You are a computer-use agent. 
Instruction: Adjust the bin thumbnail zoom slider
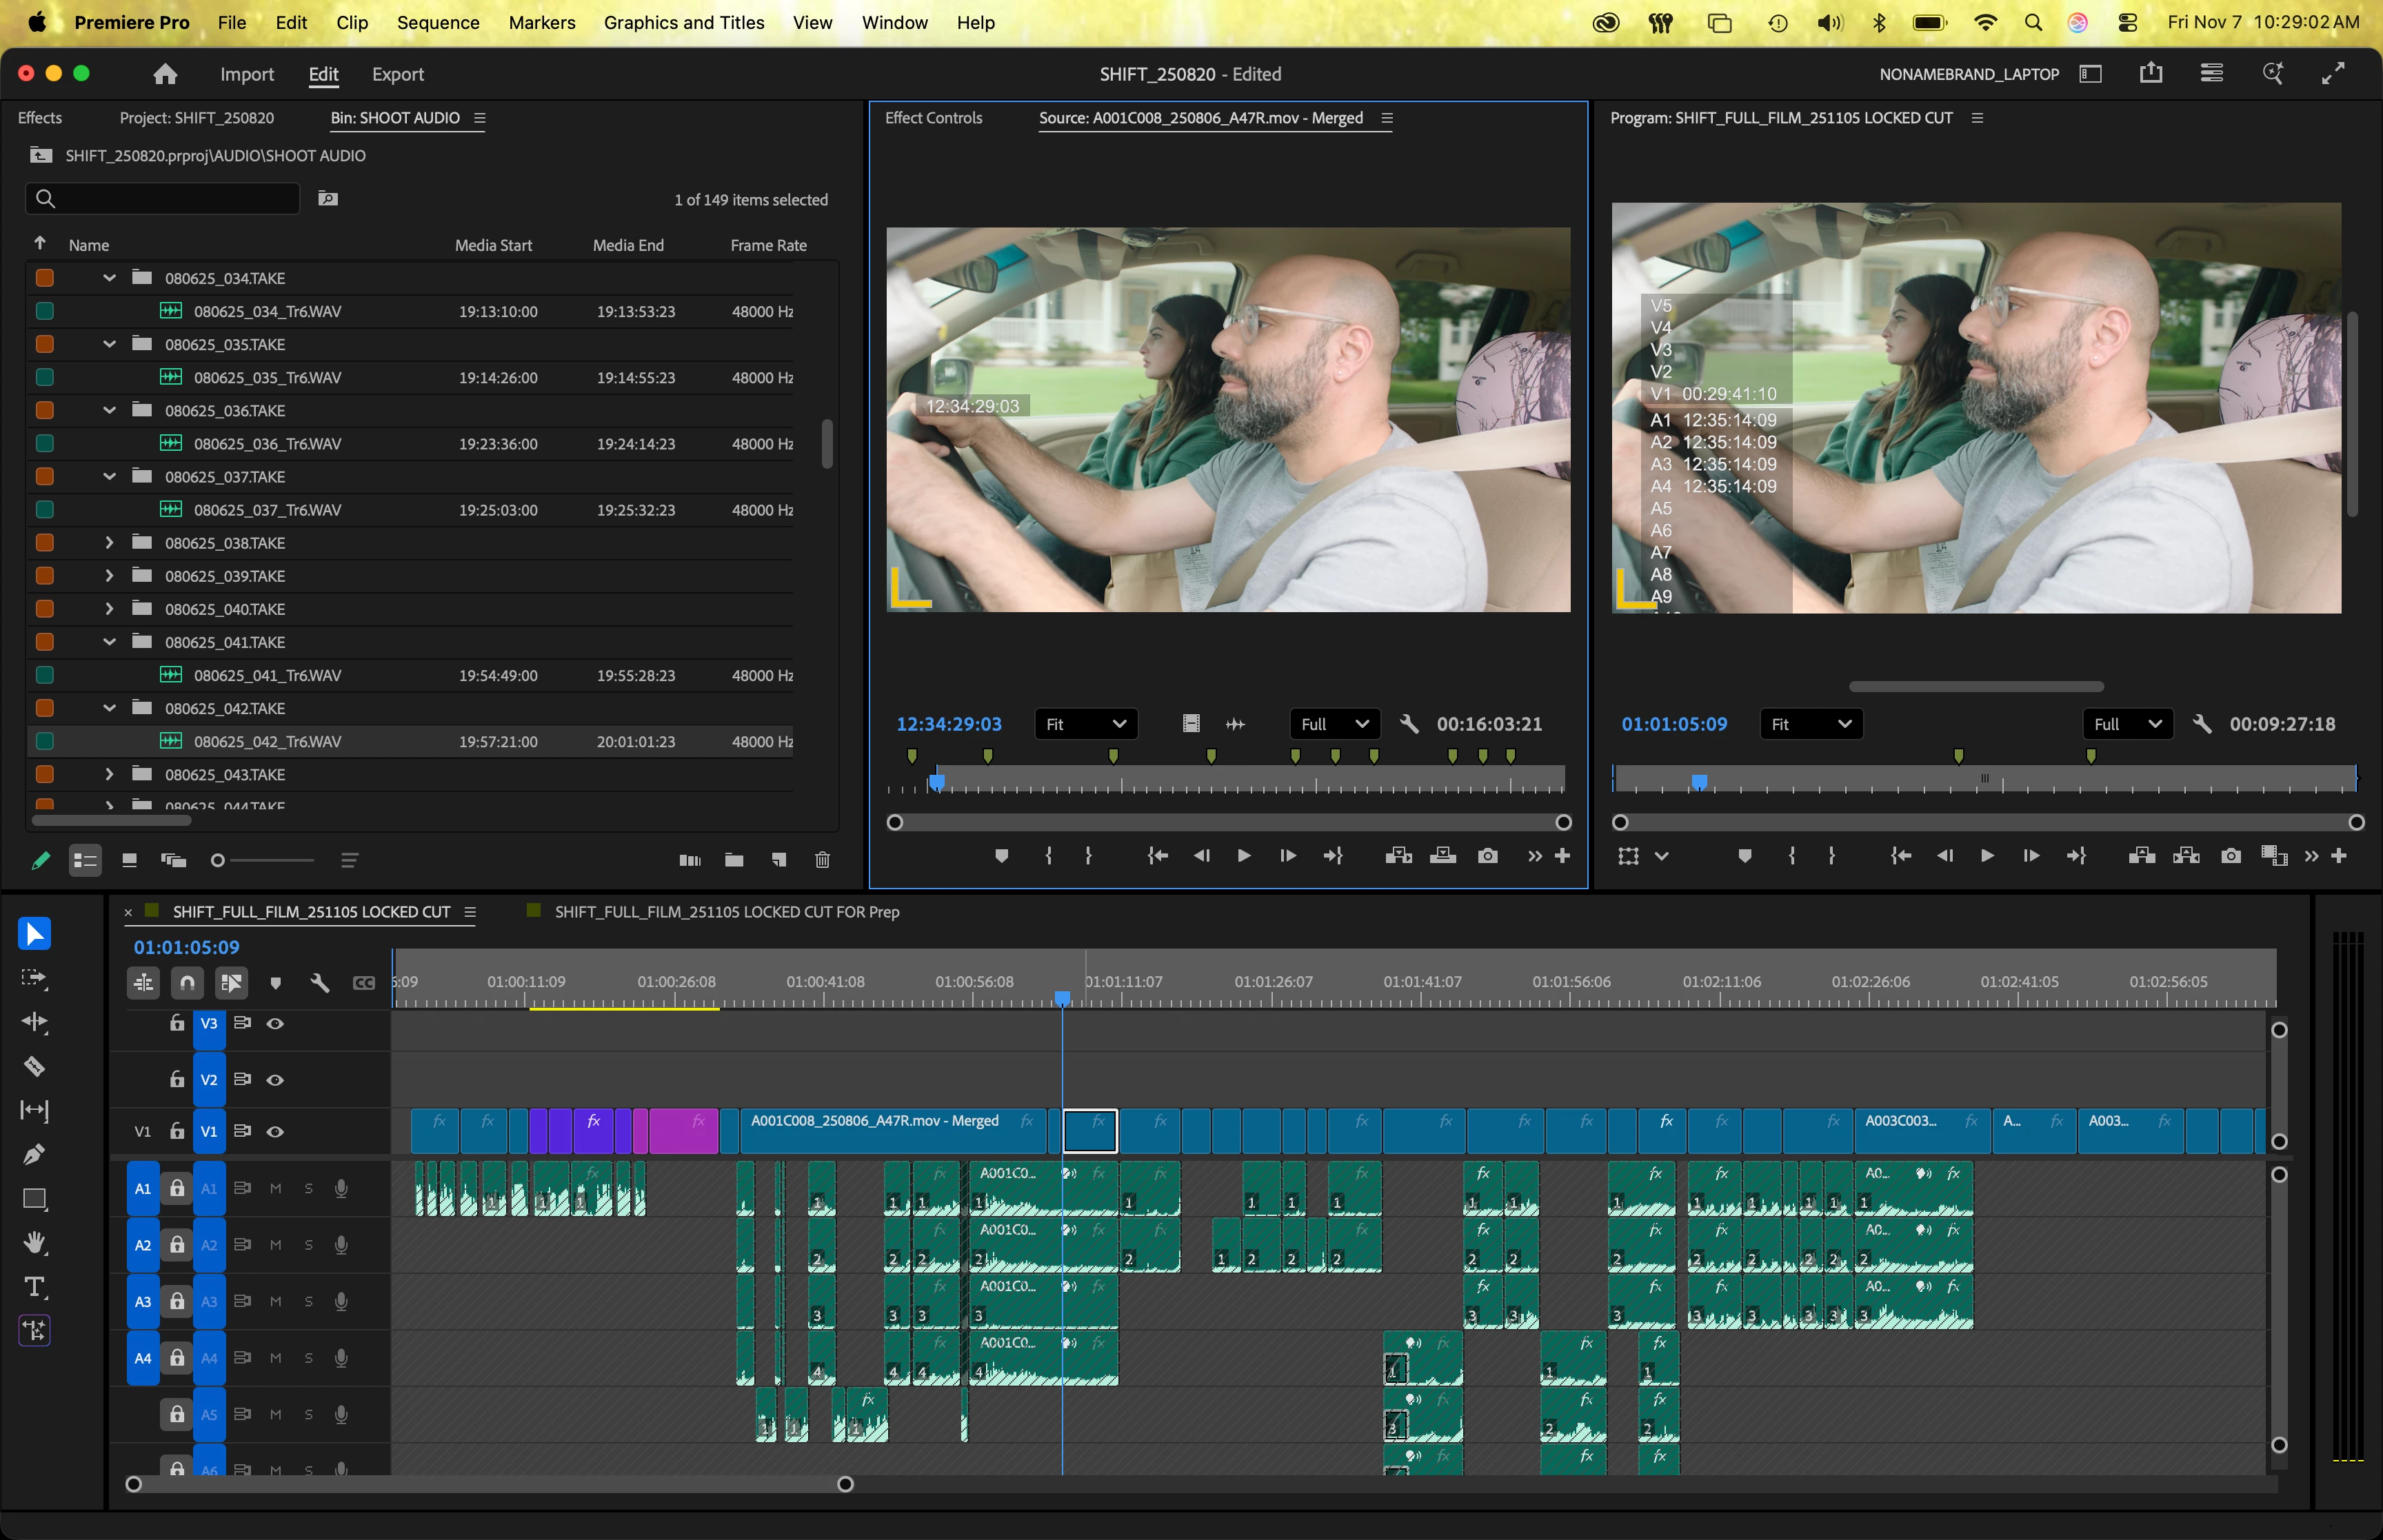218,860
